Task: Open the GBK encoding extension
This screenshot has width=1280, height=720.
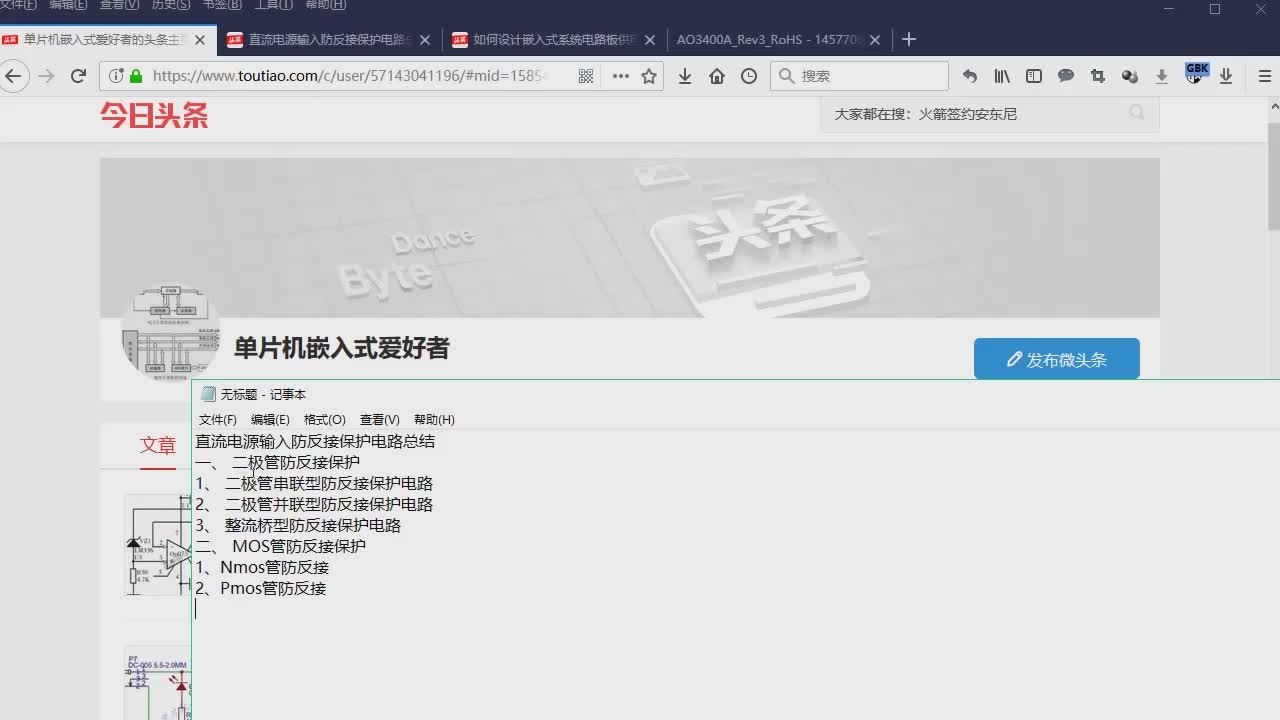Action: pyautogui.click(x=1196, y=73)
